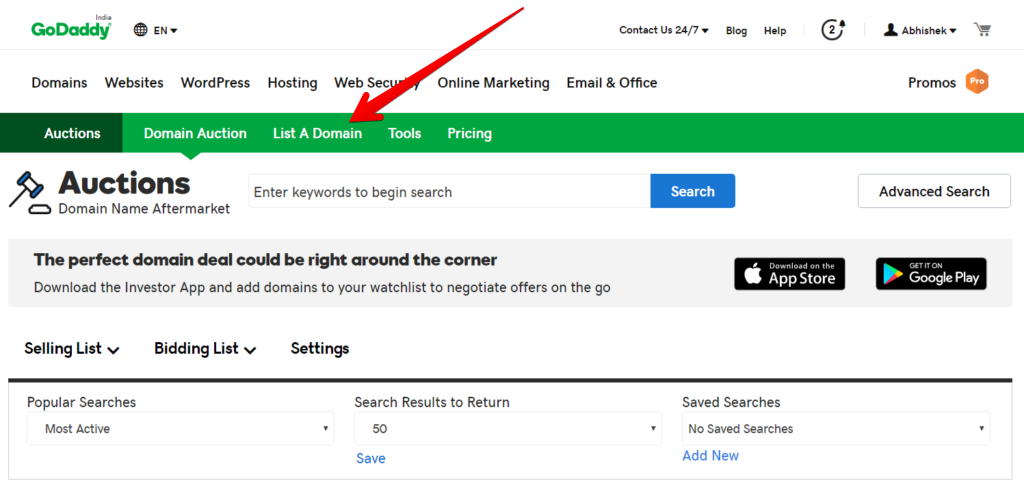
Task: Click the globe language icon
Action: (140, 30)
